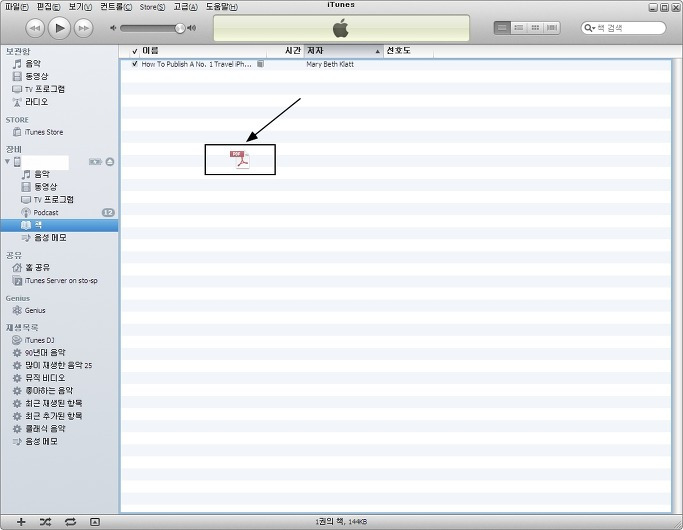
Task: Show the artwork viewer pane
Action: click(95, 522)
